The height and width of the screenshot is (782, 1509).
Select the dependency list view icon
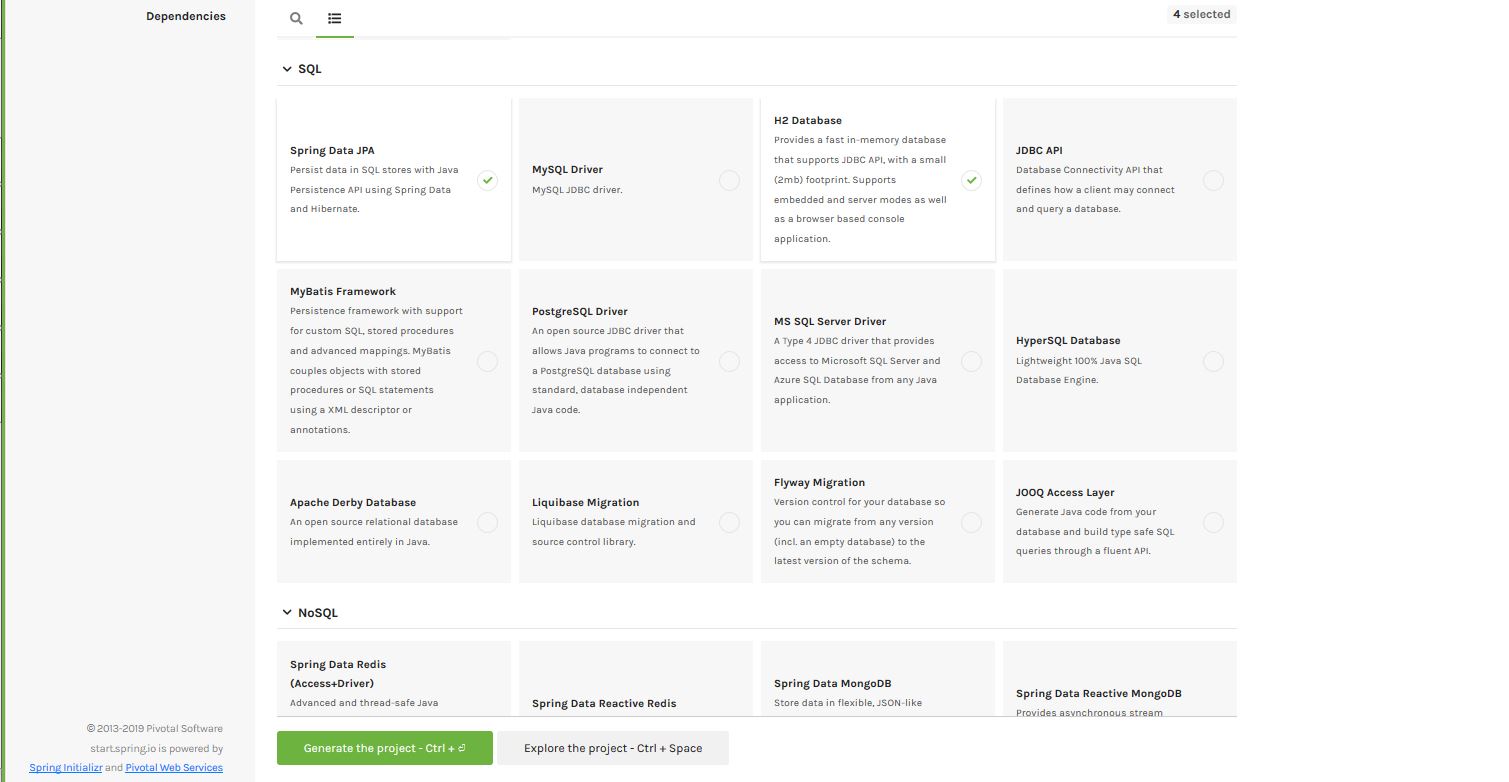pyautogui.click(x=334, y=18)
